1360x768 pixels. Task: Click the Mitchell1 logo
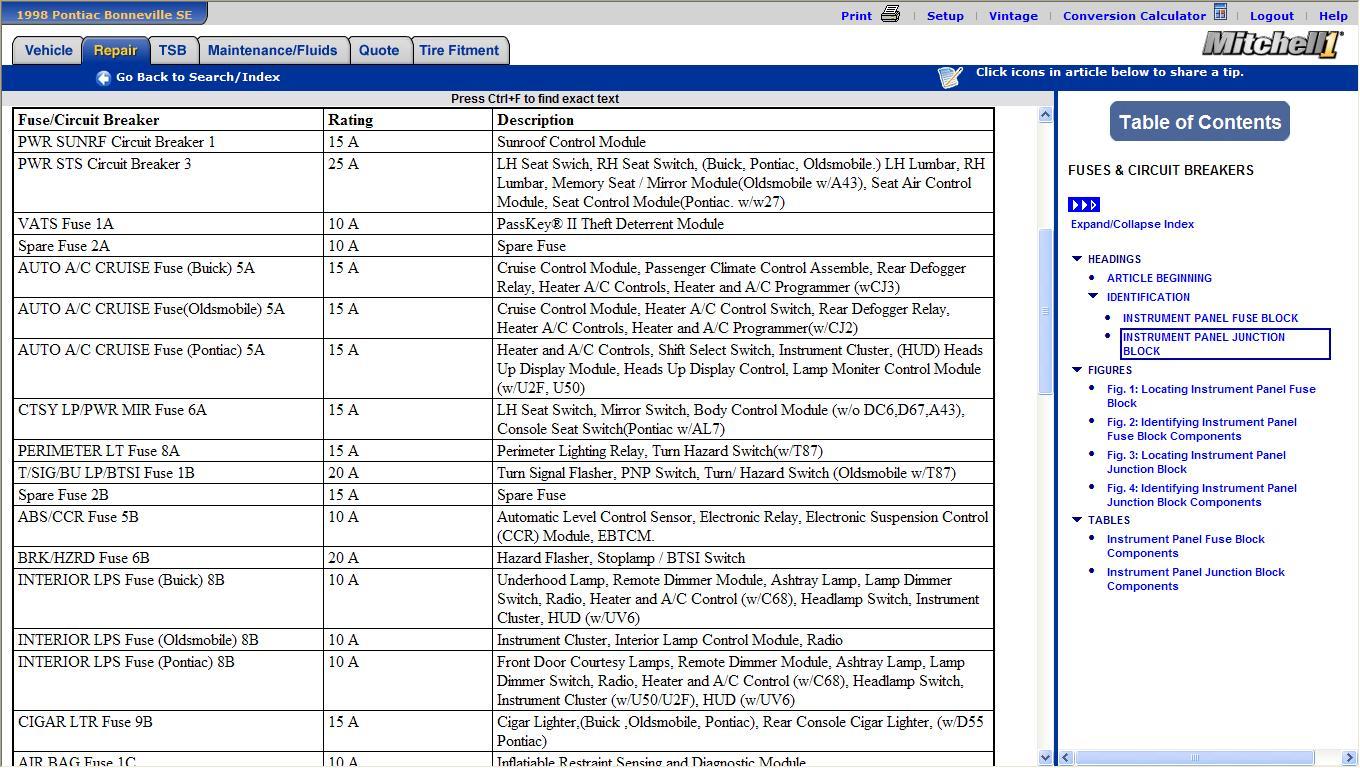coord(1271,44)
